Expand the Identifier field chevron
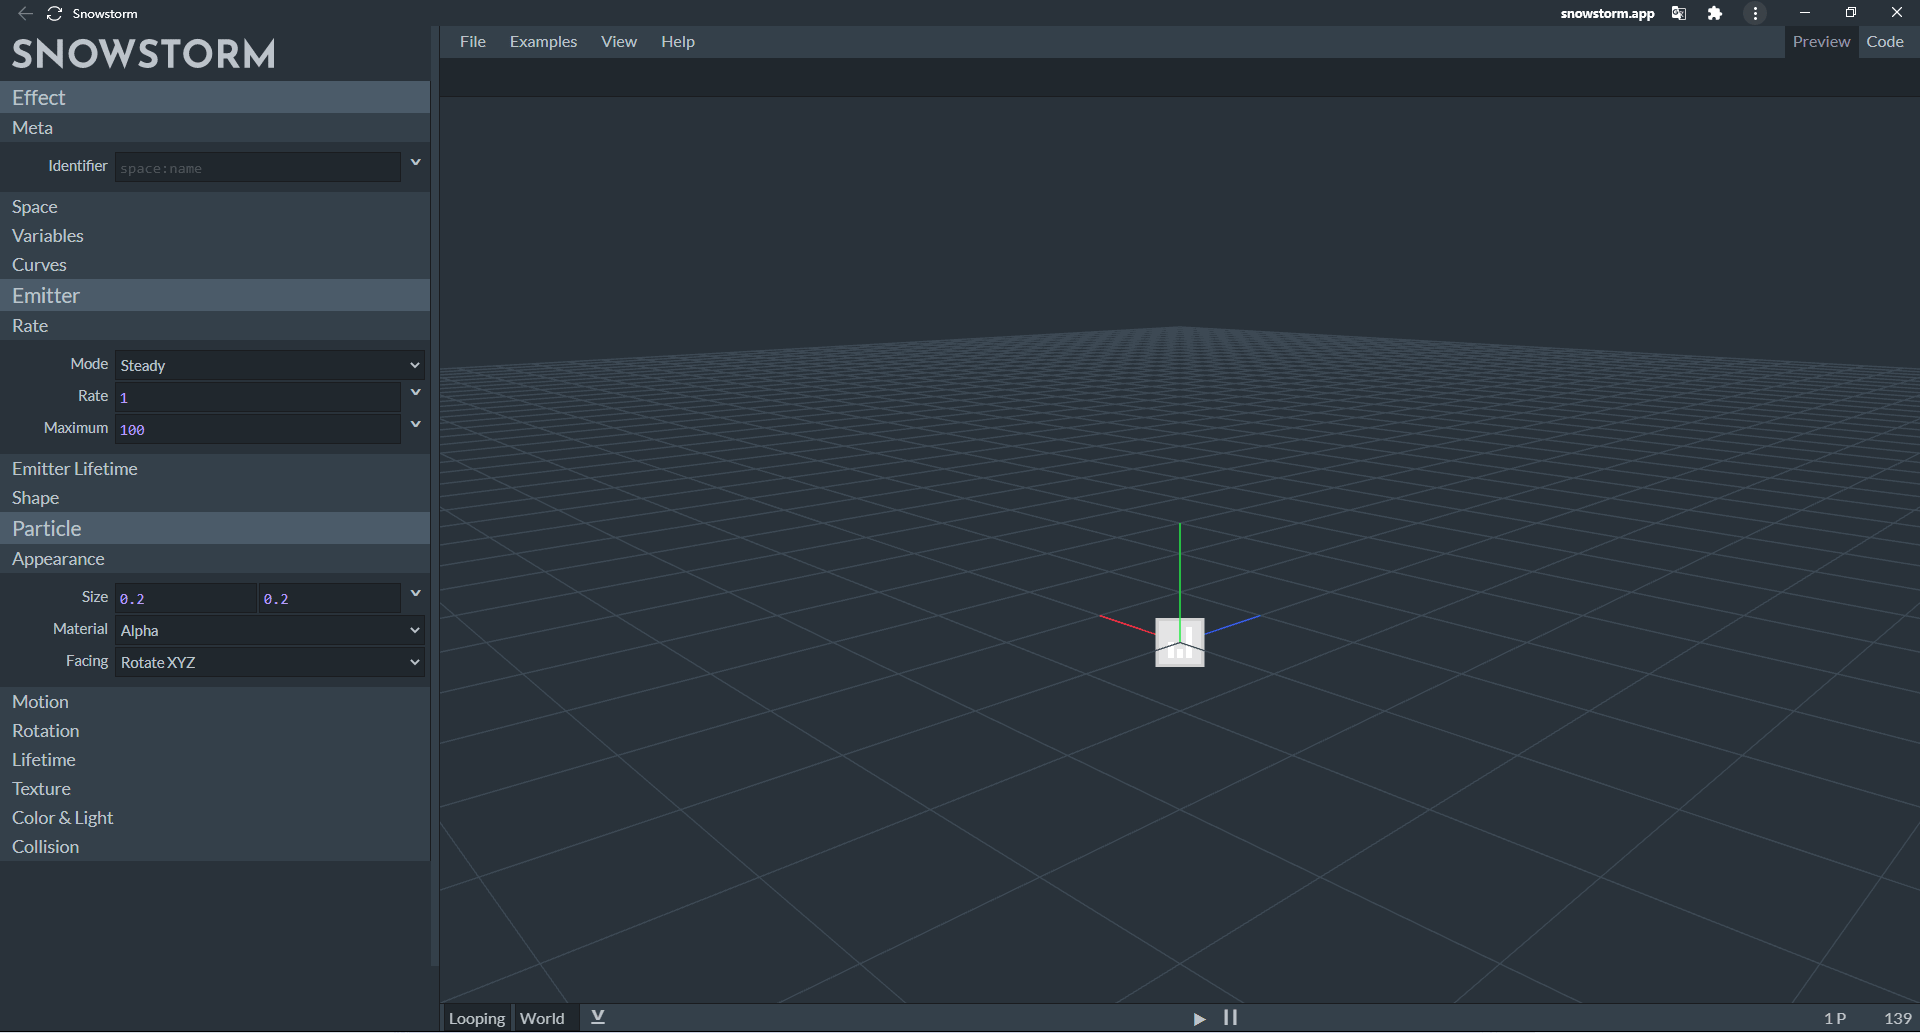 (x=415, y=163)
